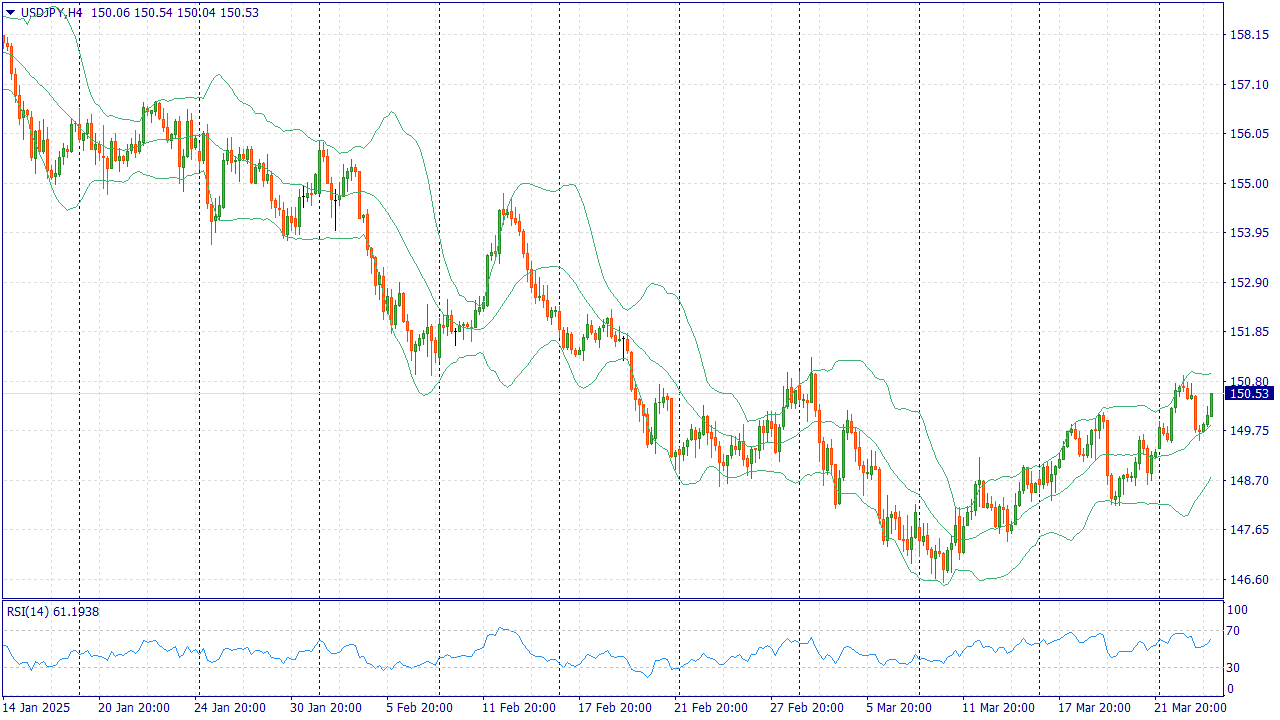Click the triangle arrow beside USDJPY,H4 title
Viewport: 1280px width, 720px height.
(x=11, y=12)
